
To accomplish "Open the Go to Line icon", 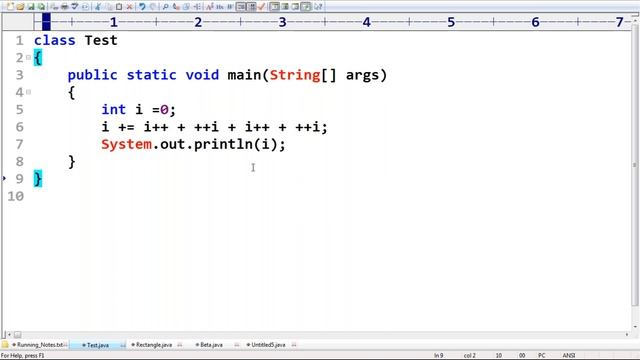I will coord(197,7).
